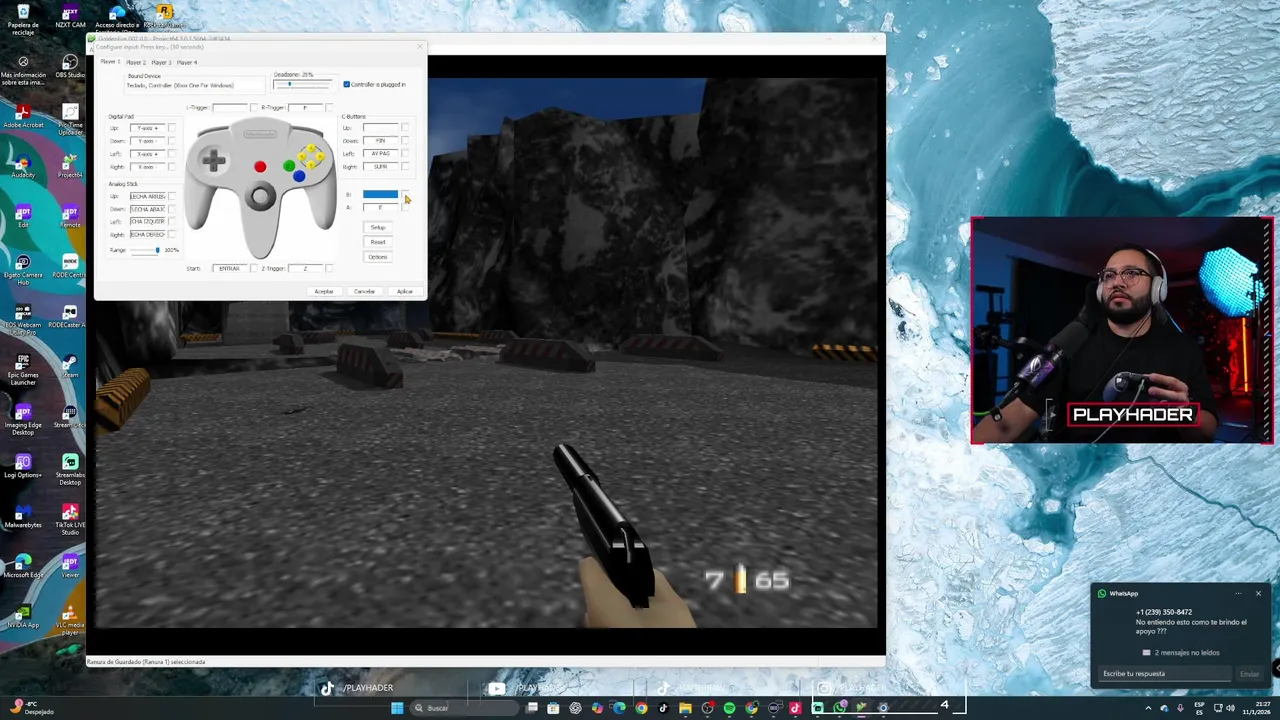The width and height of the screenshot is (1280, 720).
Task: Click the Digital Pad Down binding field
Action: [x=148, y=141]
